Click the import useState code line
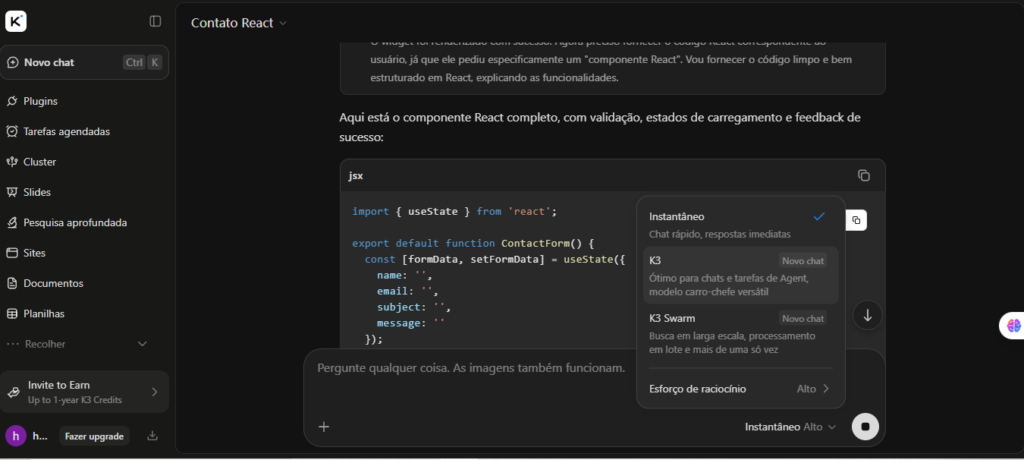This screenshot has width=1024, height=460. tap(454, 212)
